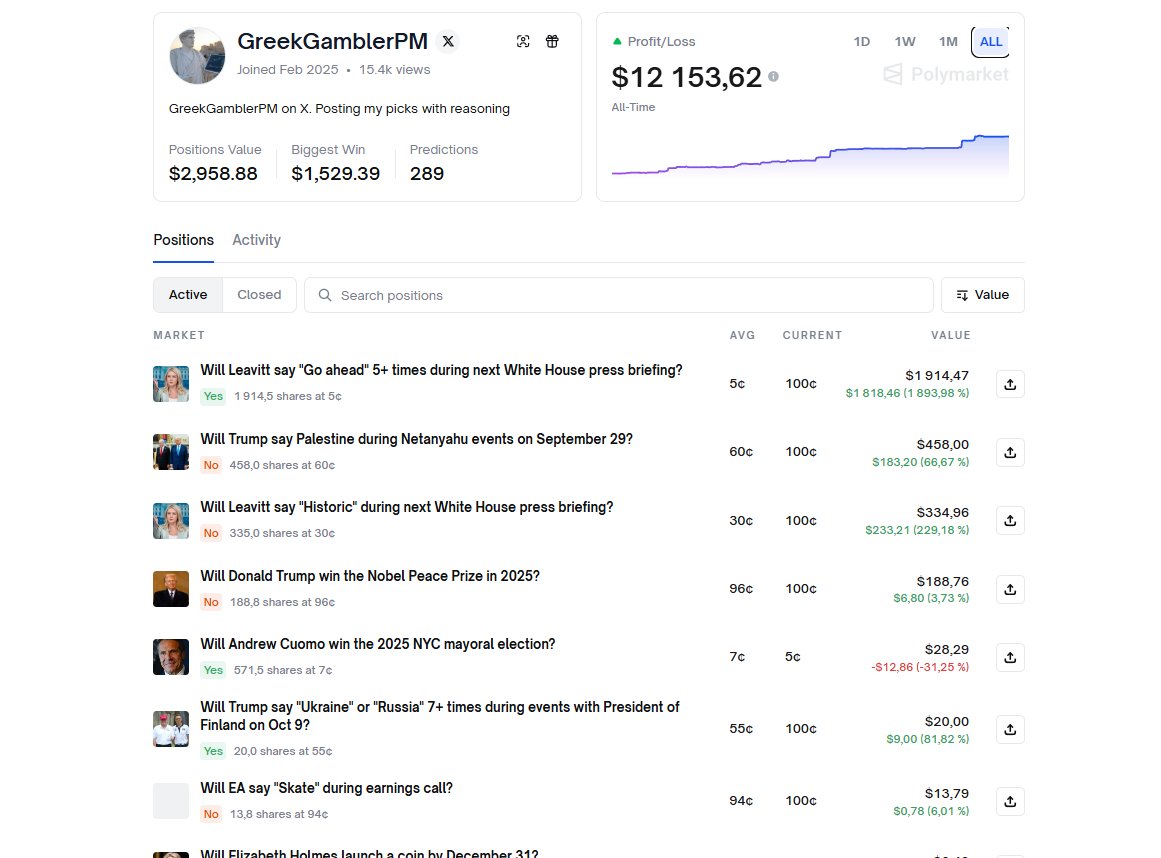Click the GreekGamblerPM profile name
Viewport: 1161px width, 858px height.
point(332,41)
